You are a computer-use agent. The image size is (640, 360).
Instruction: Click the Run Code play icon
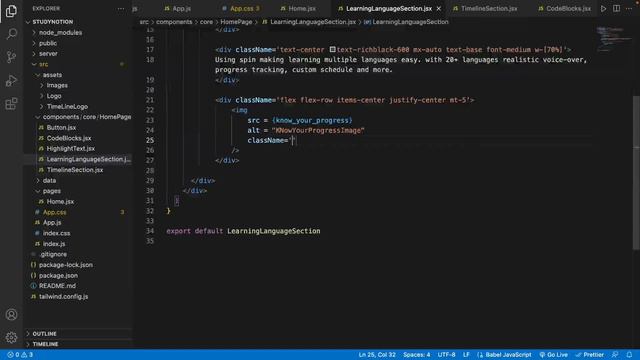point(603,9)
